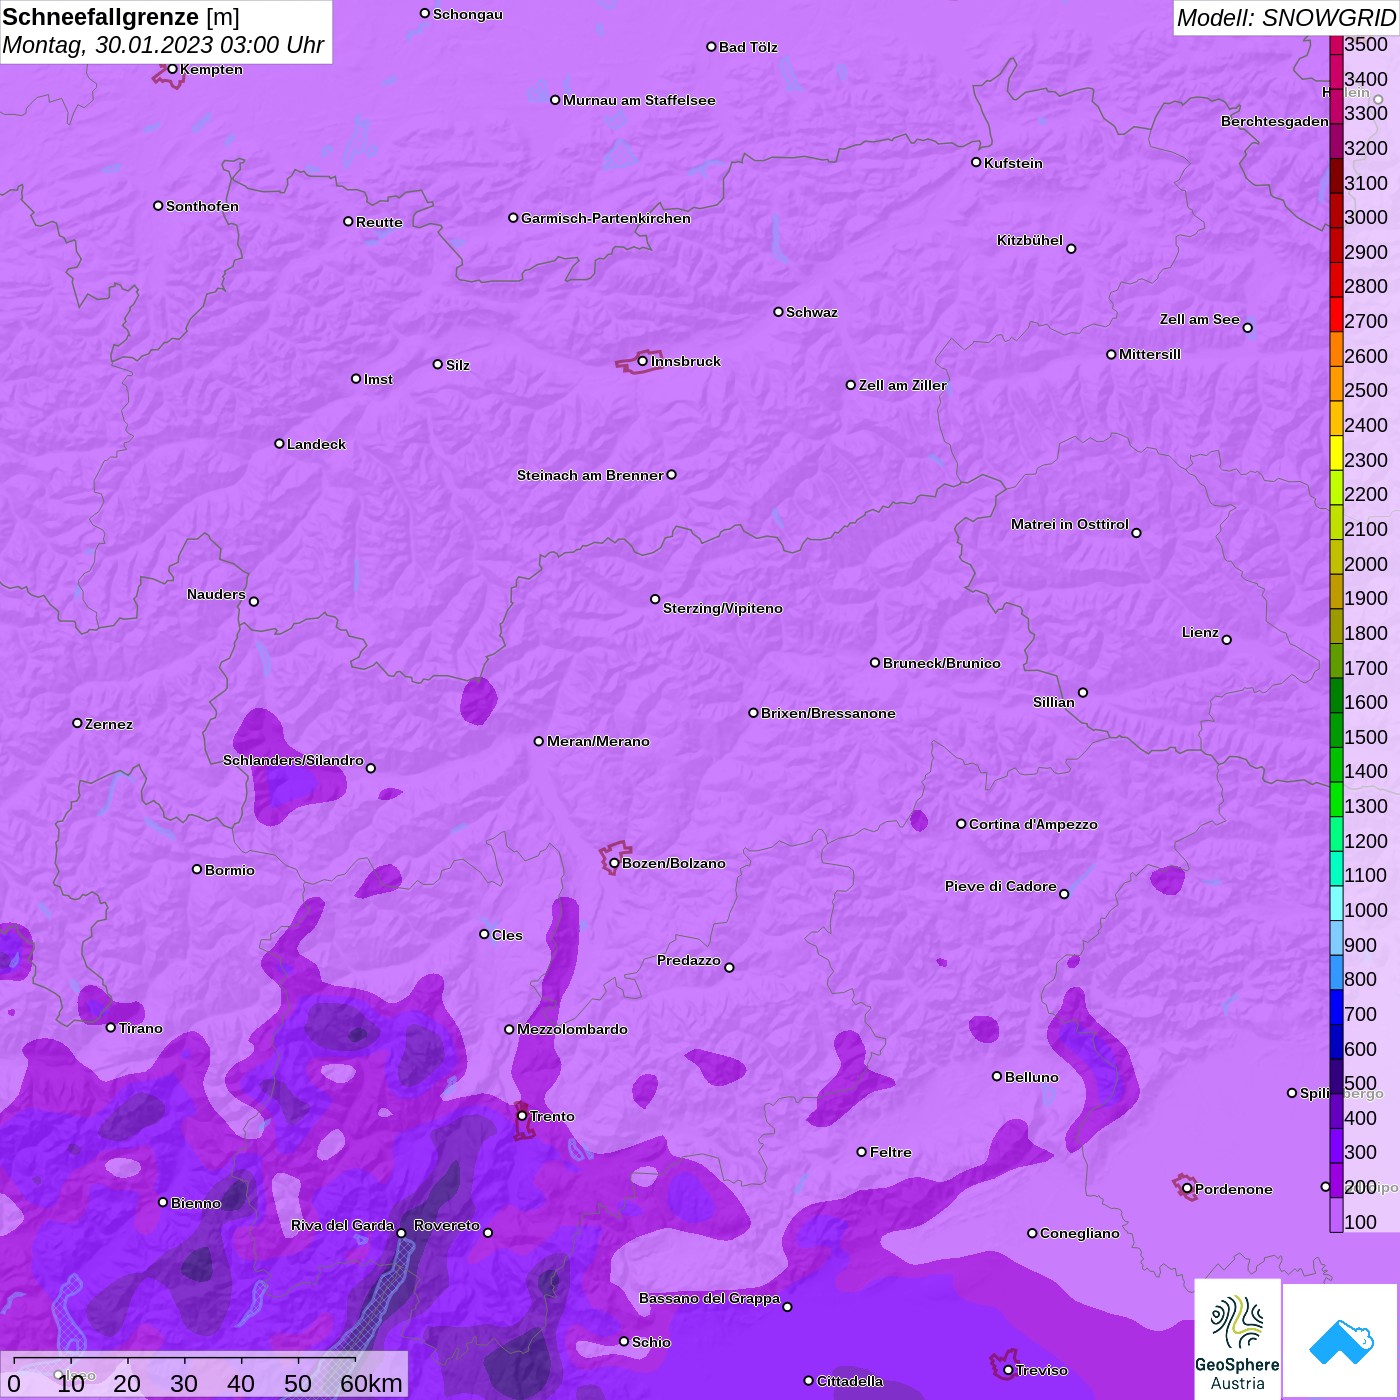This screenshot has height=1400, width=1400.
Task: Click the blue cloud-house logo
Action: 1341,1341
